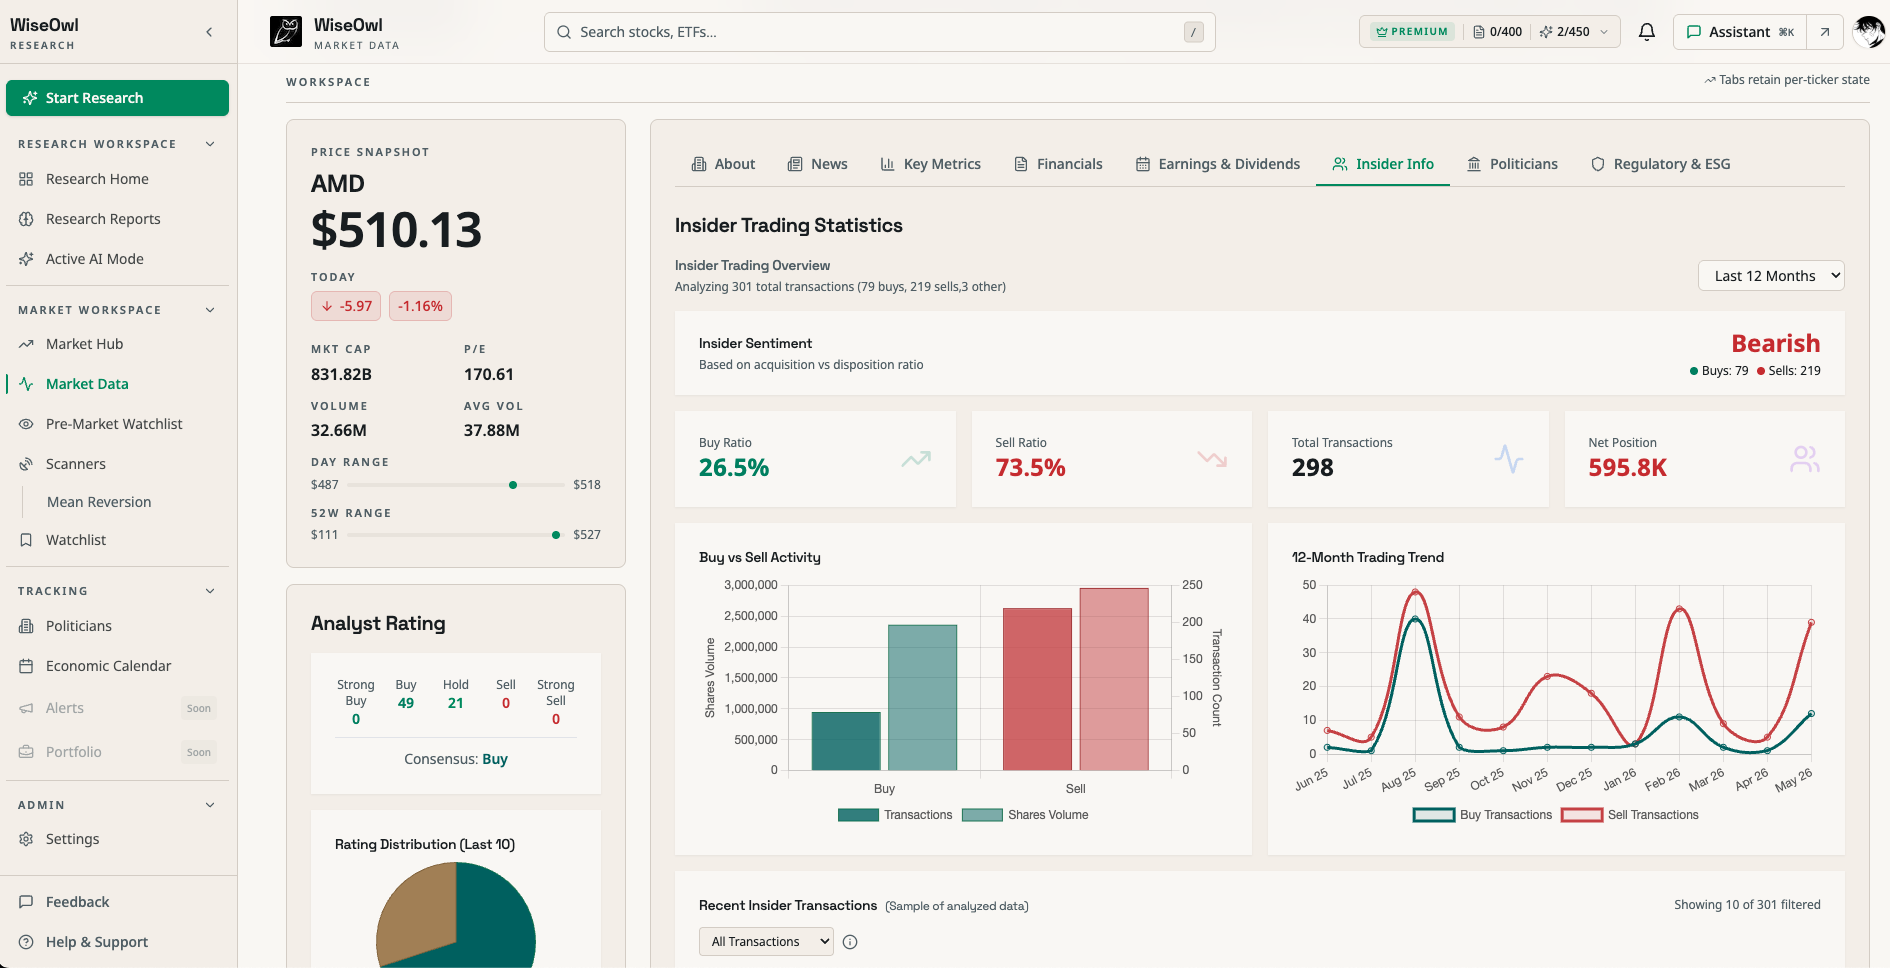Click the Buy shares volume bar
Screen dimensions: 1890x968
click(x=922, y=697)
